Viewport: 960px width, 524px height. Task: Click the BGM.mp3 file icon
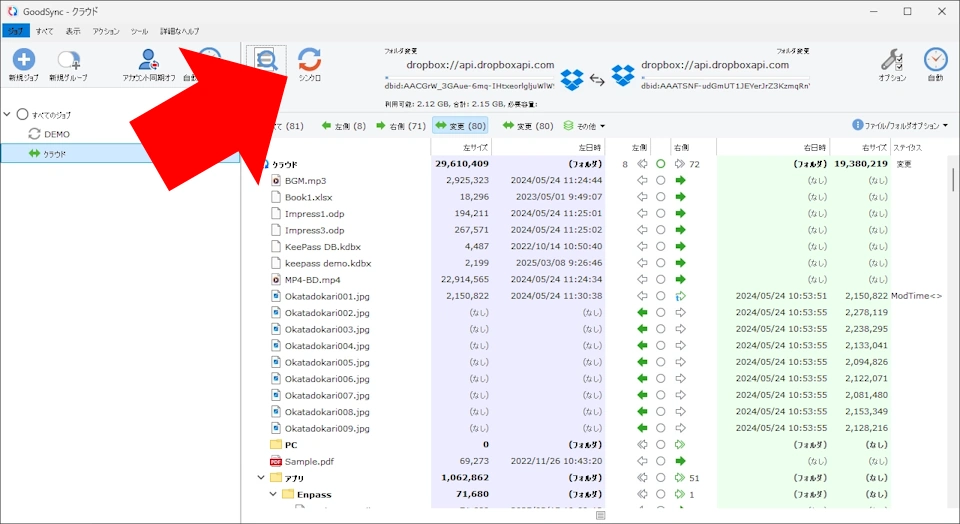(x=276, y=181)
